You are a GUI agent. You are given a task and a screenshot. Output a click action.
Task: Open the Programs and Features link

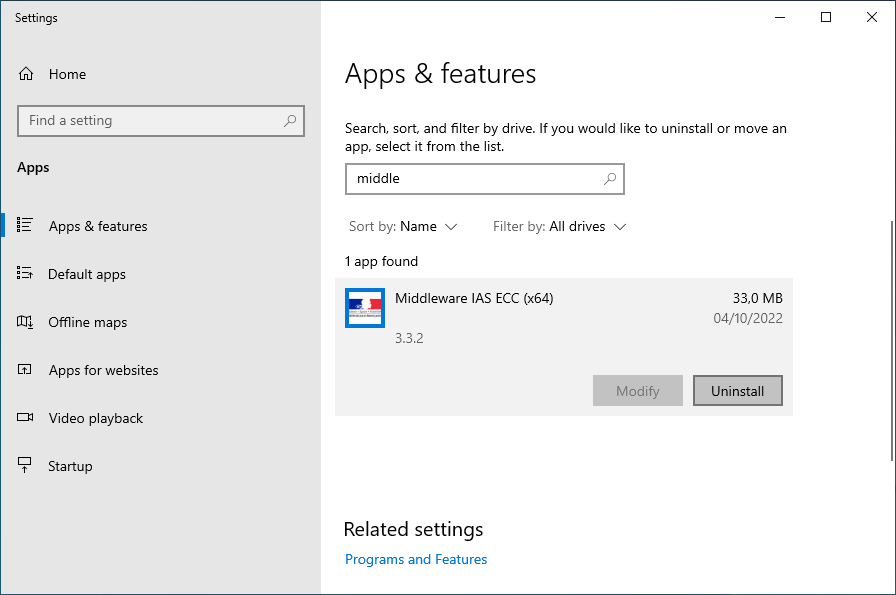pos(416,559)
